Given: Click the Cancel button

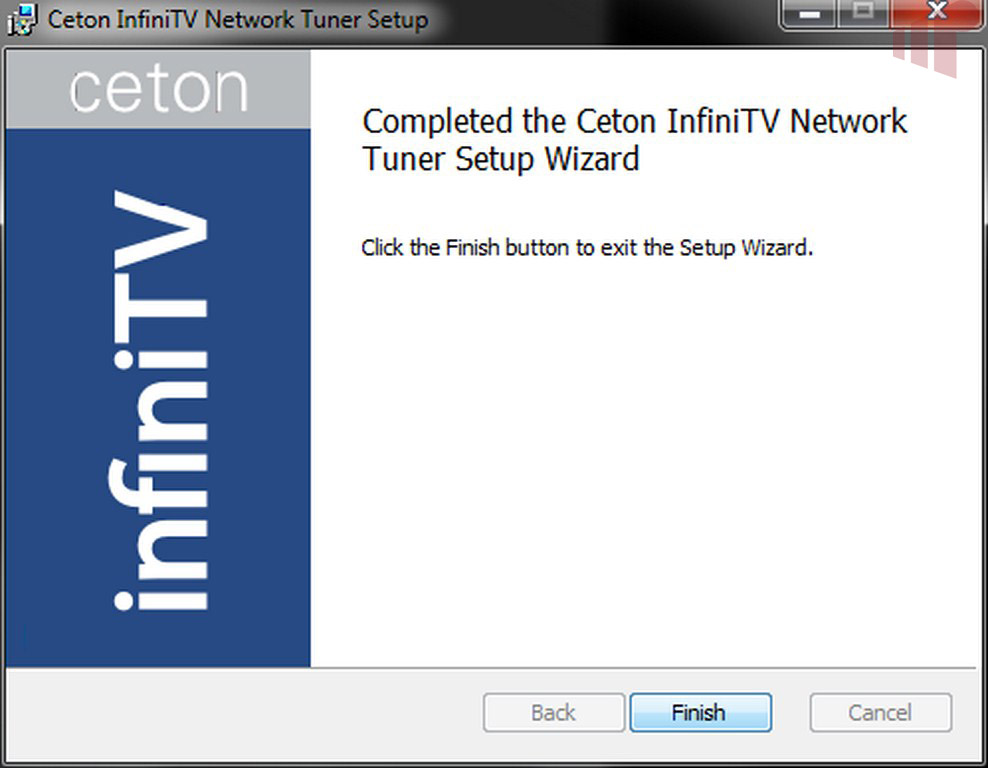Looking at the screenshot, I should (880, 713).
